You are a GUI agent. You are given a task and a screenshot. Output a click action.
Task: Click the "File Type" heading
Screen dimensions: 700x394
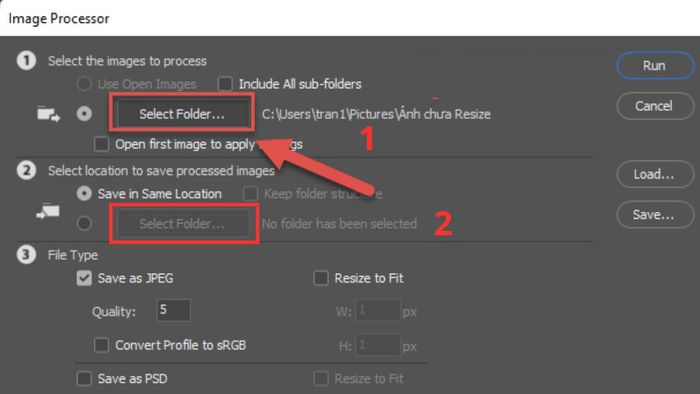point(73,255)
